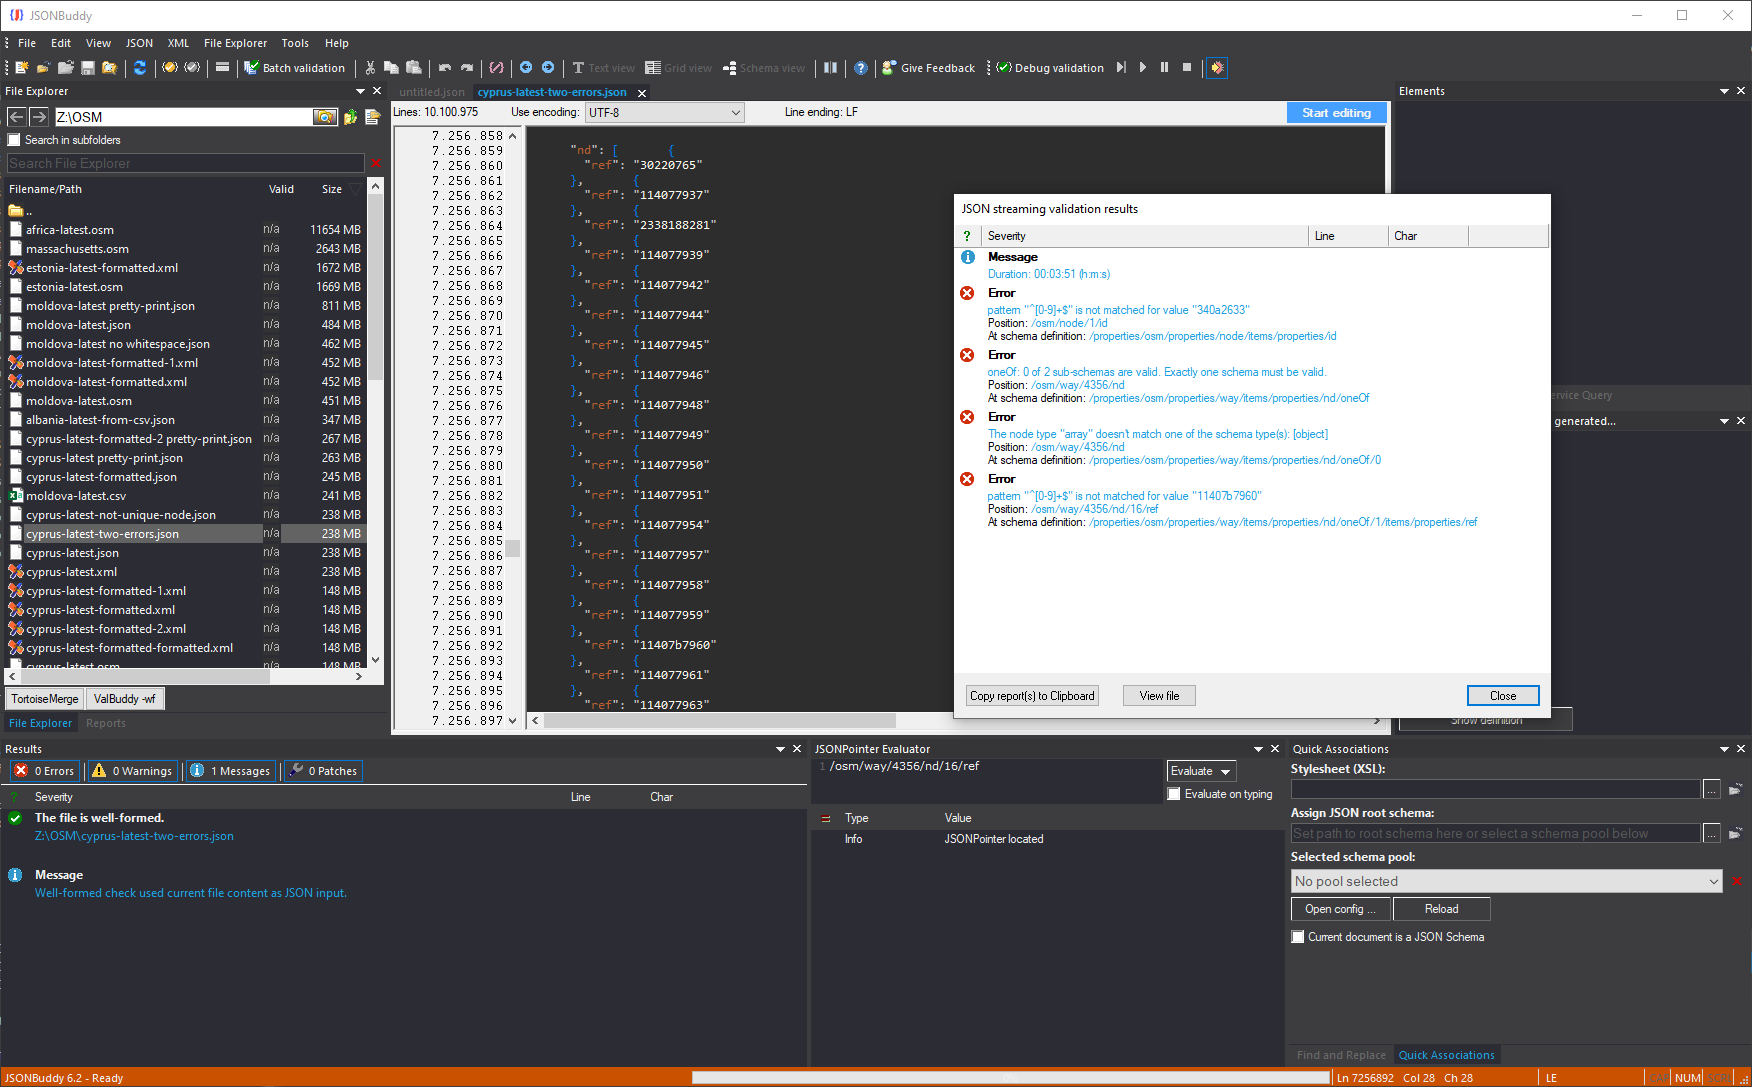Screen dimensions: 1752x1087
Task: Click the Open config ... button
Action: [1341, 909]
